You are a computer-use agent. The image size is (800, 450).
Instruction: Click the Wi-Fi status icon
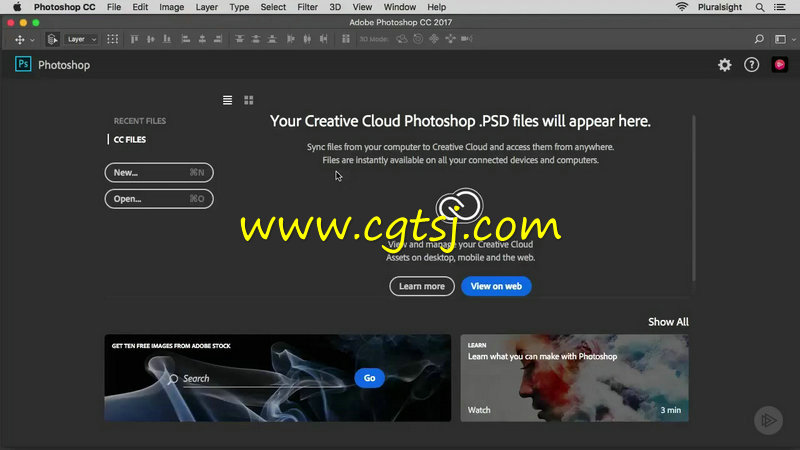[682, 7]
